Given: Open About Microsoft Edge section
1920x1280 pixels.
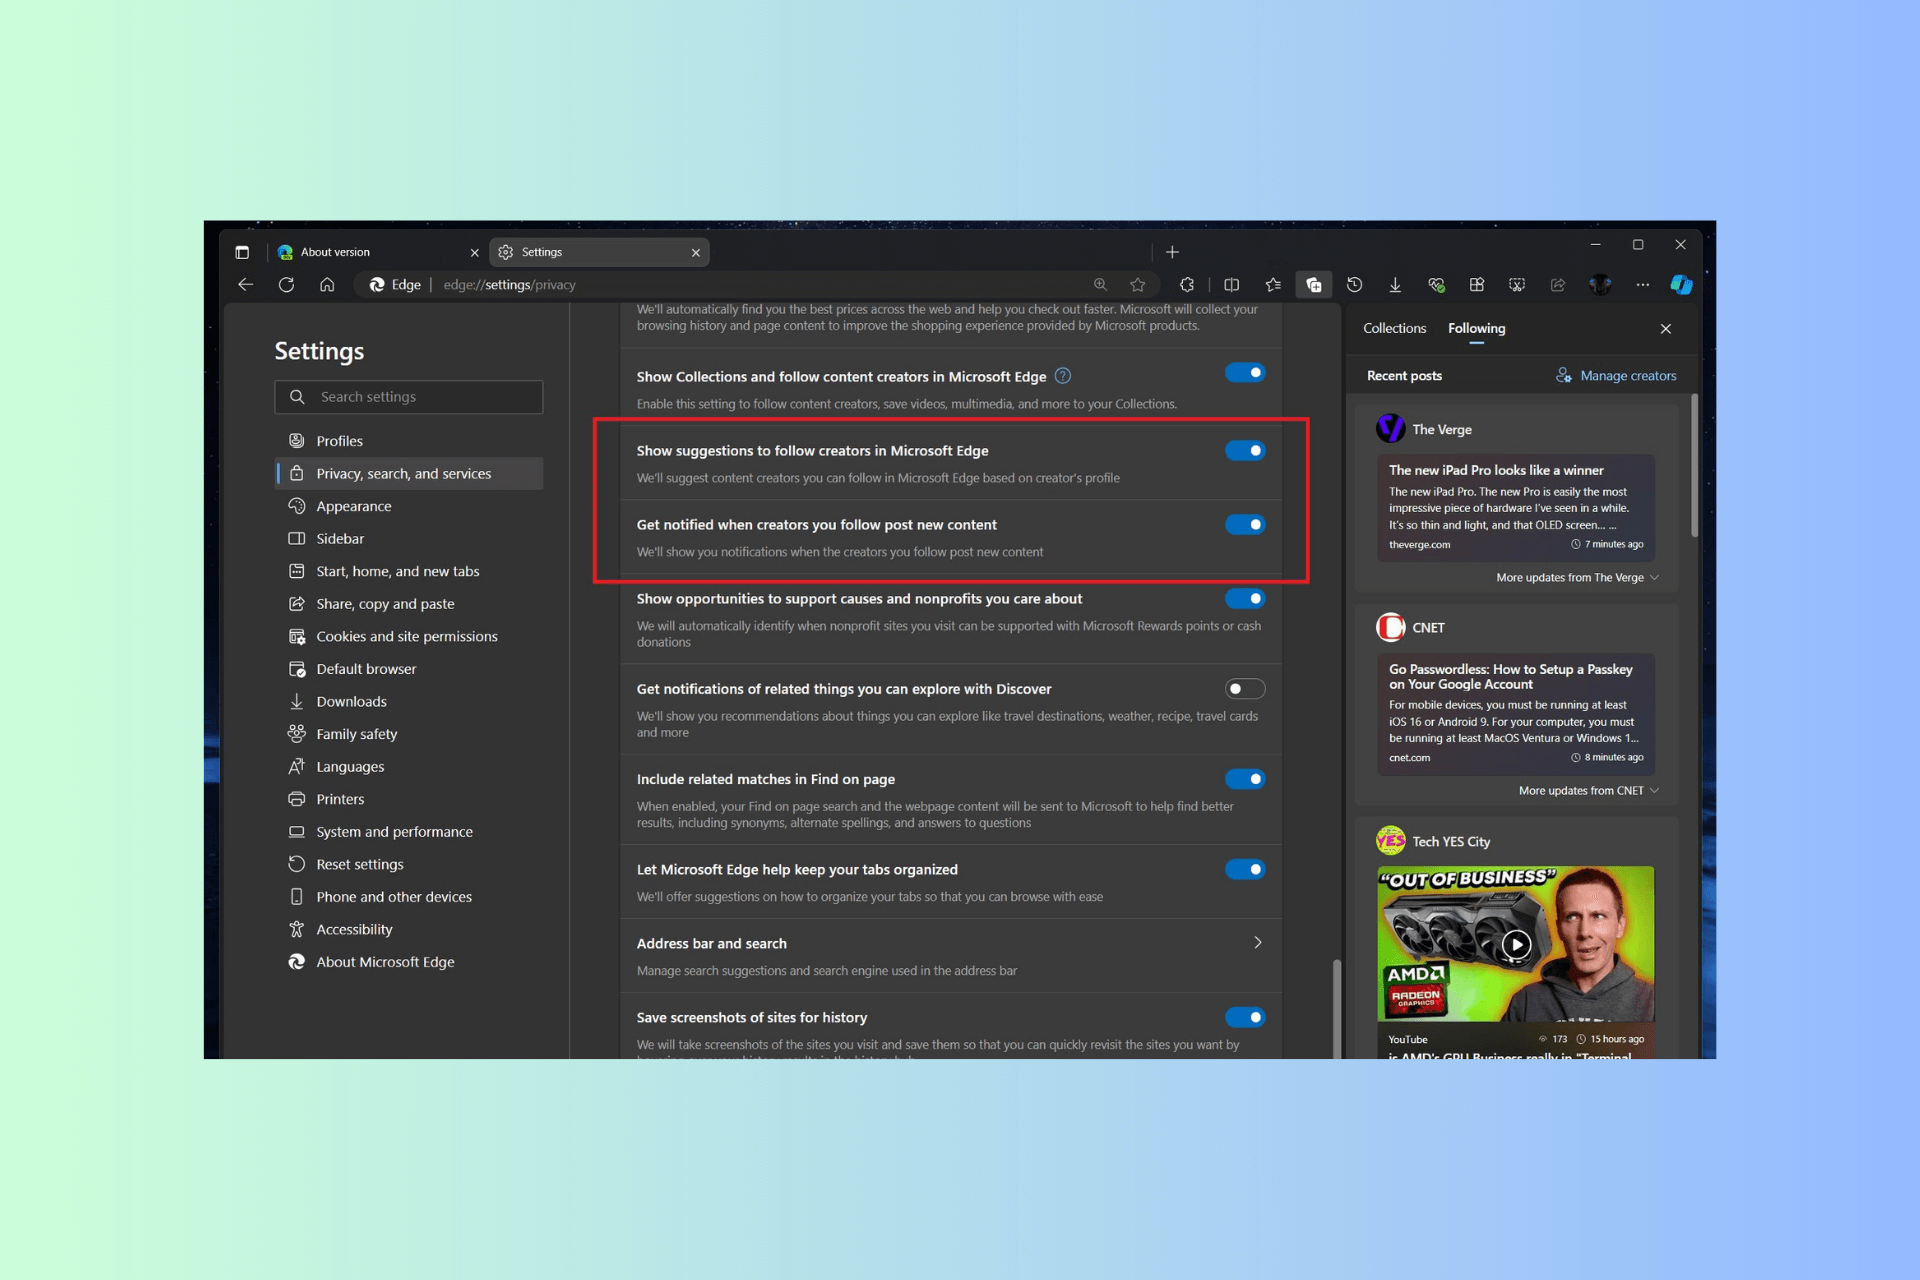Looking at the screenshot, I should tap(409, 962).
